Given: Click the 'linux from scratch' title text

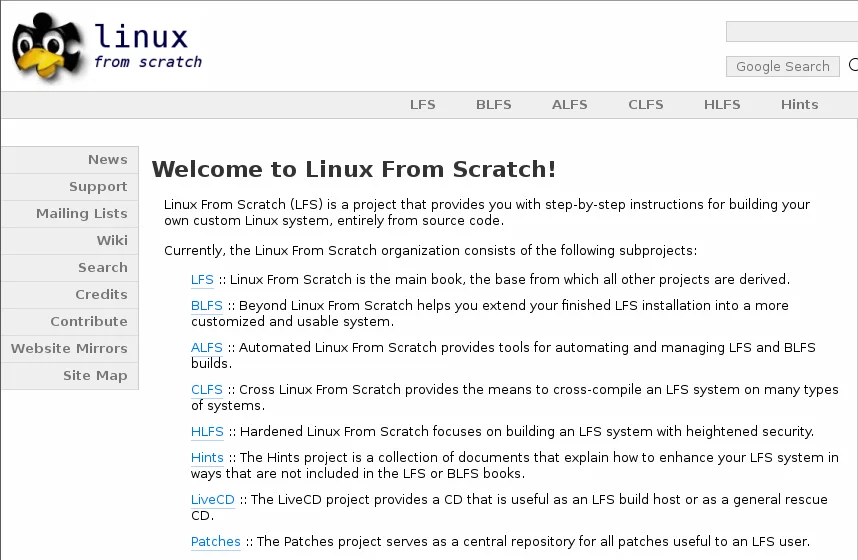Looking at the screenshot, I should click(x=148, y=46).
